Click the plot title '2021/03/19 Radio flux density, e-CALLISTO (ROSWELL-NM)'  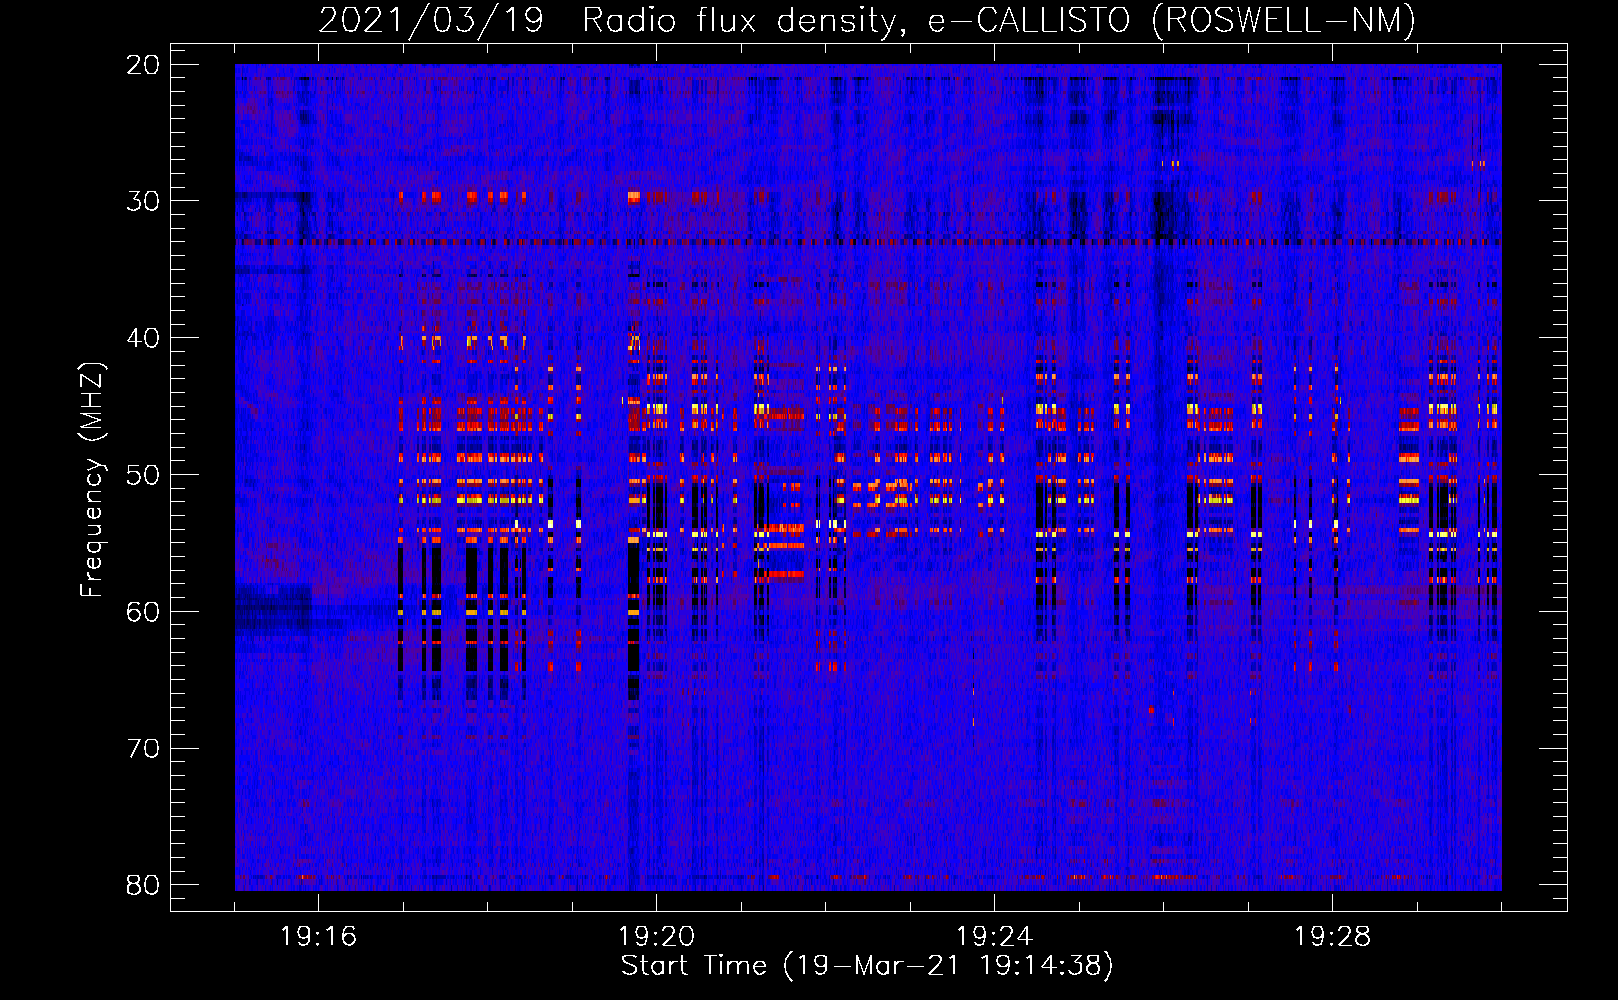coord(867,21)
